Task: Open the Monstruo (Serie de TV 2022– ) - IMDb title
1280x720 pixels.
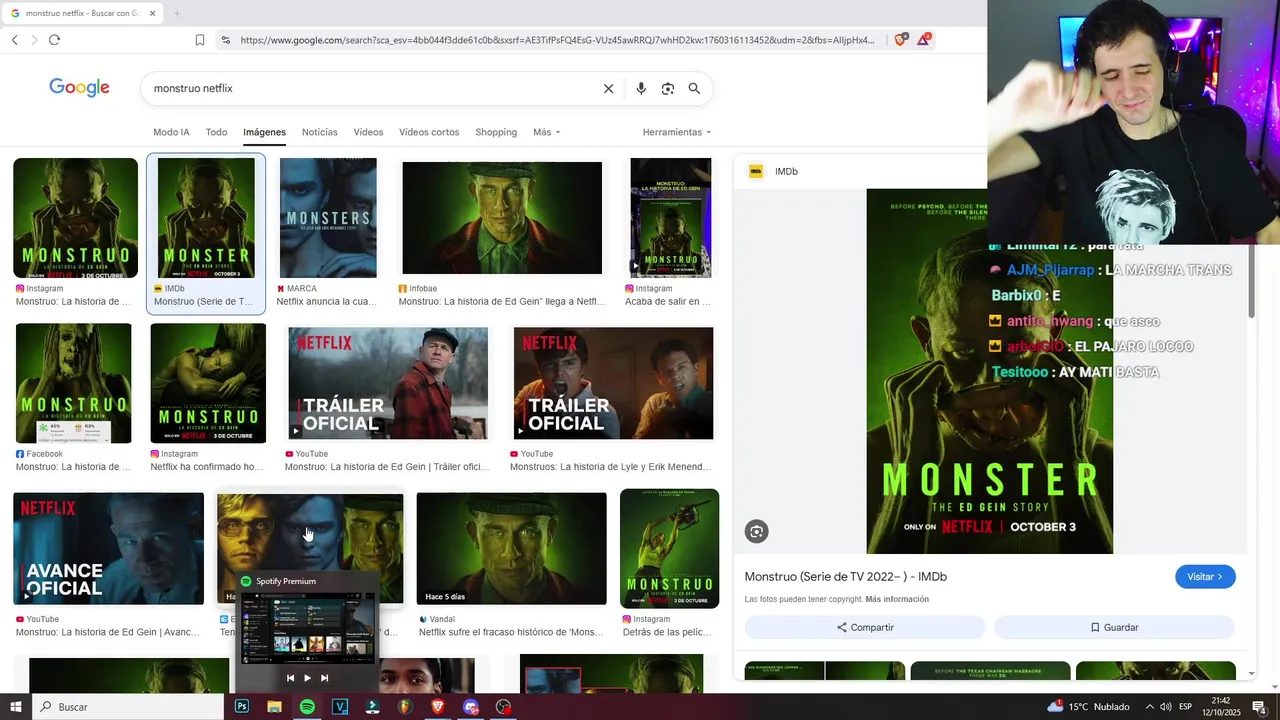Action: (846, 576)
